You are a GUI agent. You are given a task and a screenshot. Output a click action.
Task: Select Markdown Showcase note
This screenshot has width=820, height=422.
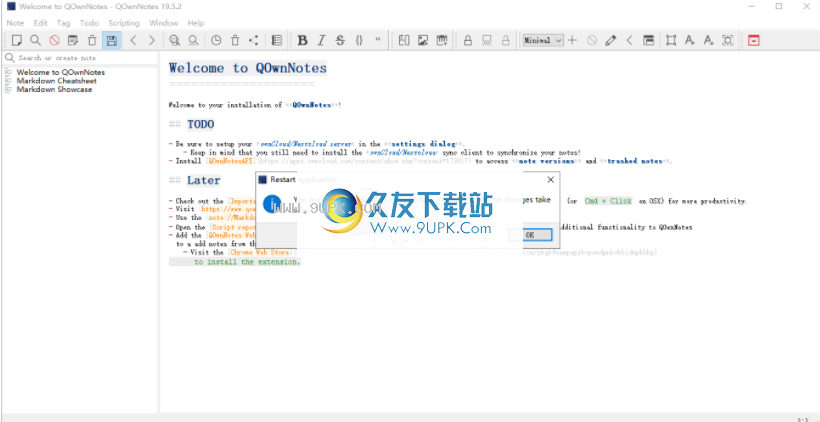(x=54, y=89)
